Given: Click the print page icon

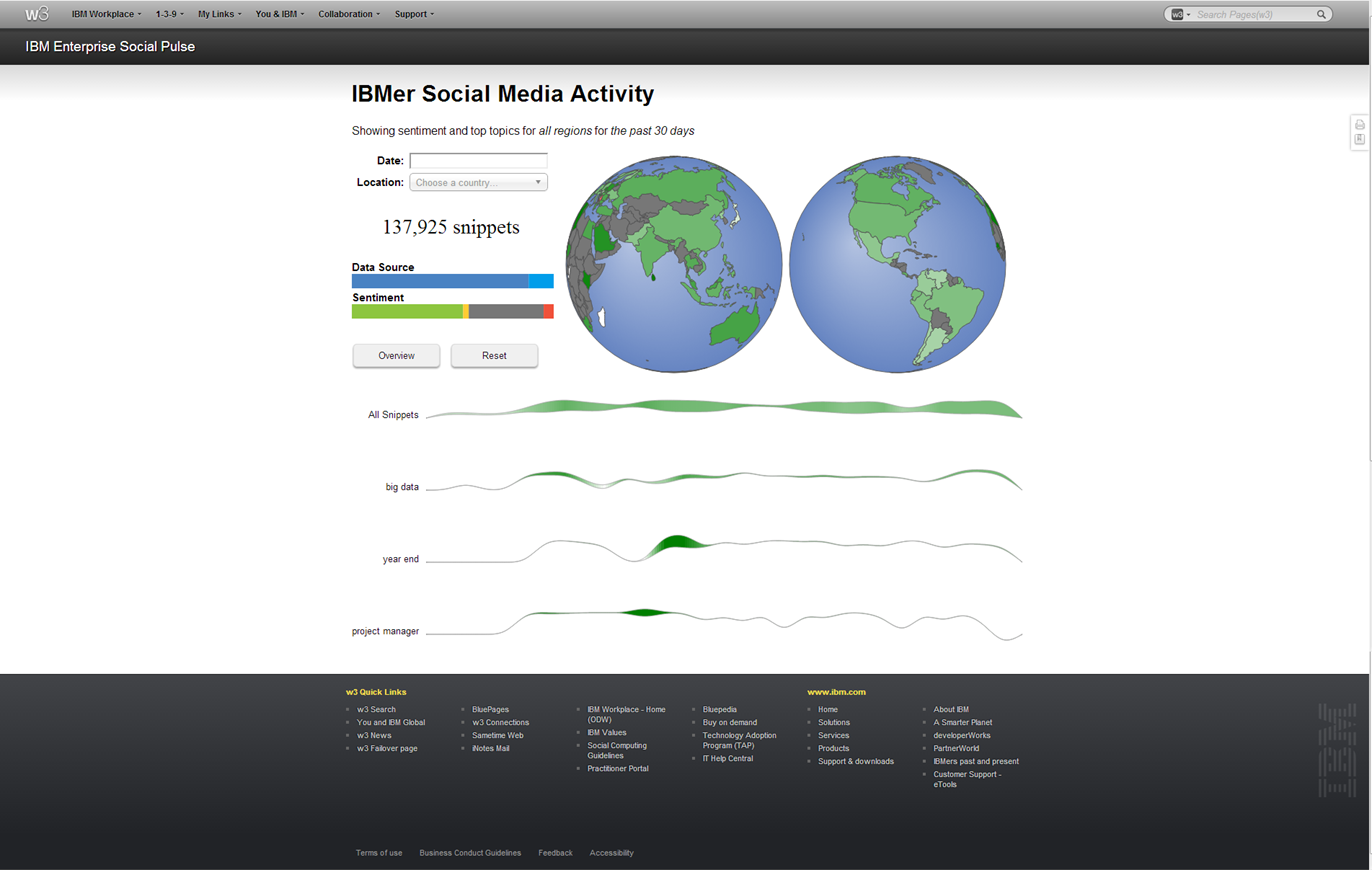Looking at the screenshot, I should coord(1359,125).
